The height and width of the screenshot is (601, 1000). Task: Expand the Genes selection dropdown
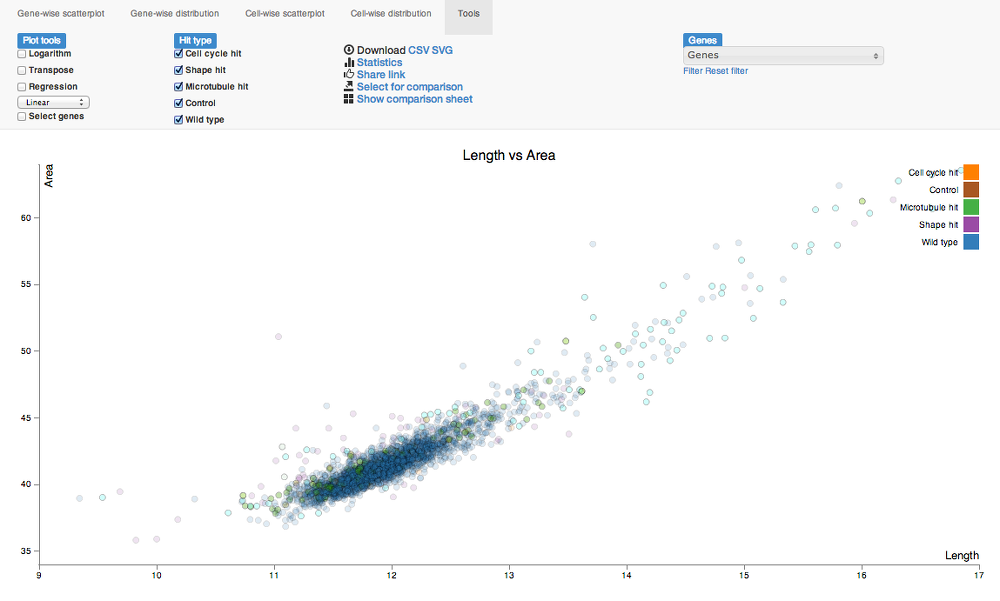tap(783, 56)
